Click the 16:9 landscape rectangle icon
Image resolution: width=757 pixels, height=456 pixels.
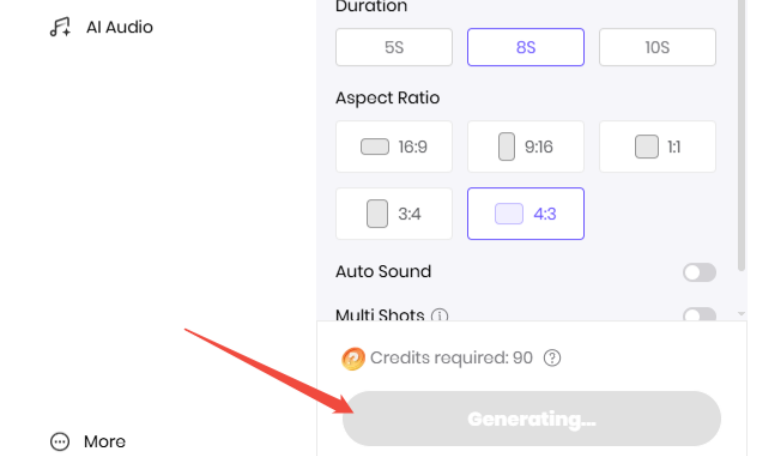click(375, 147)
